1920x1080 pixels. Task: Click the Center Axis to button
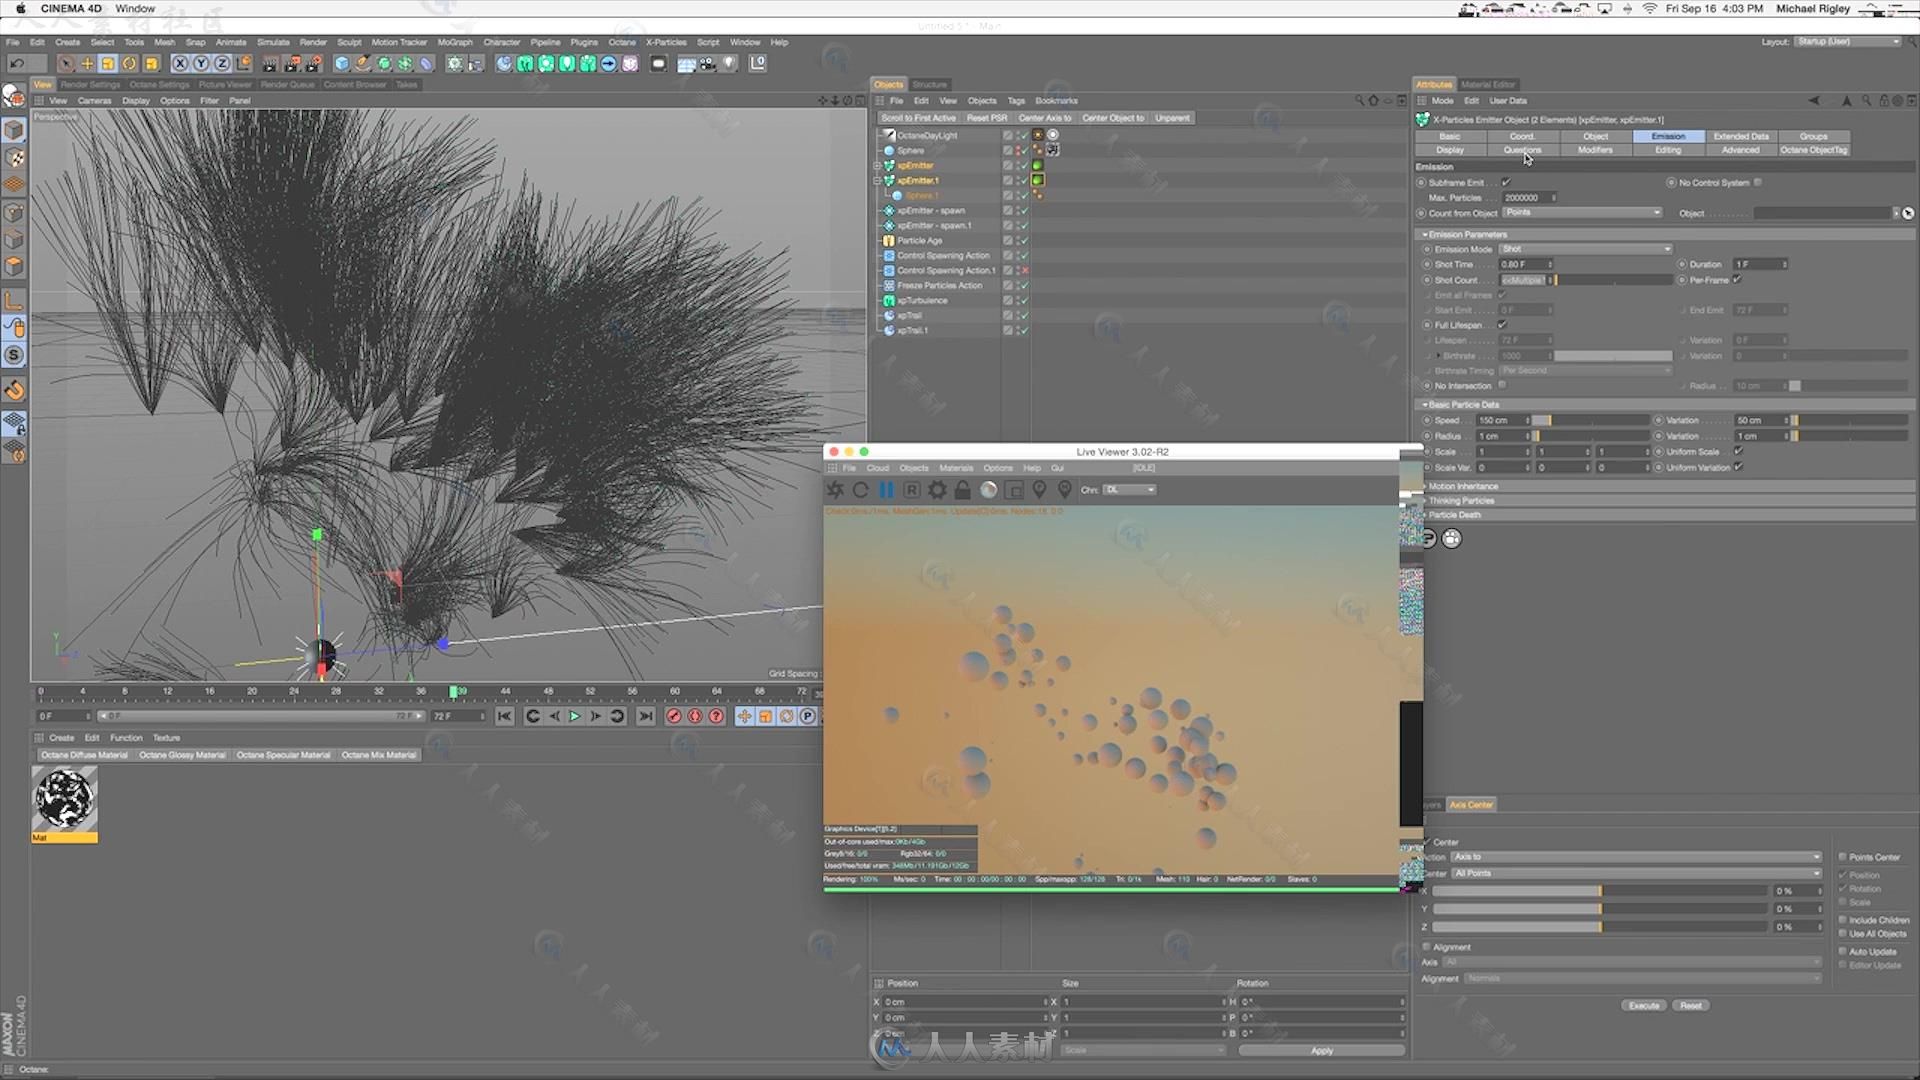[1045, 118]
